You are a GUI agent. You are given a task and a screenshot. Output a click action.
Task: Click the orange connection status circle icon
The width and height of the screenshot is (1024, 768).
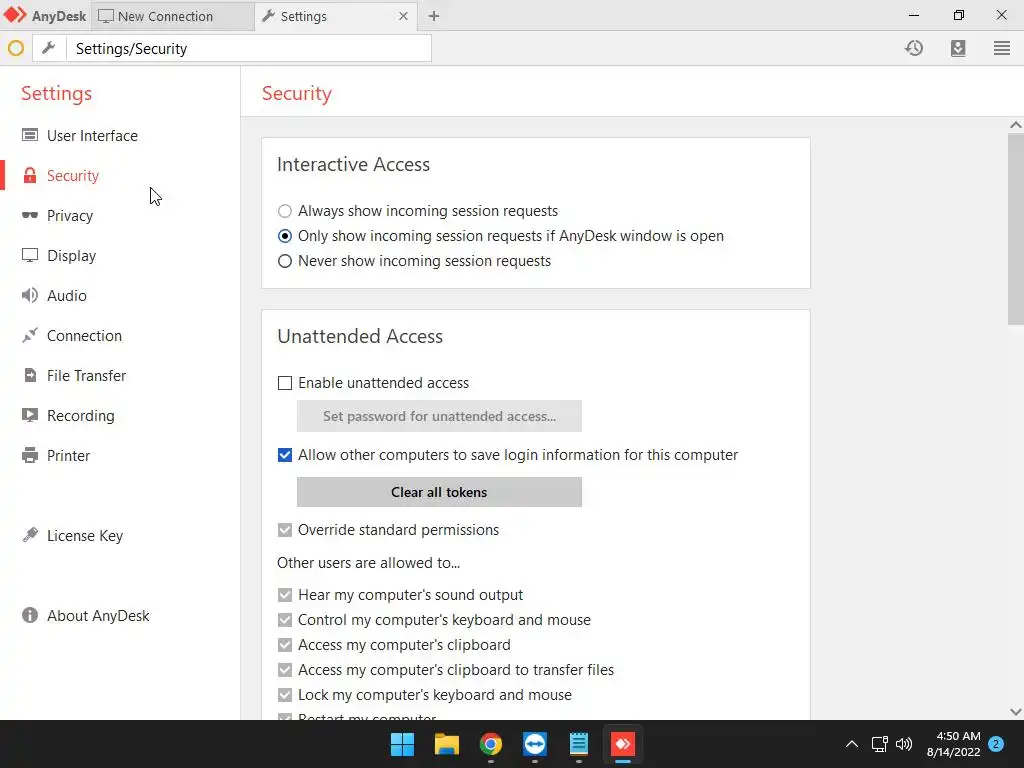click(16, 48)
